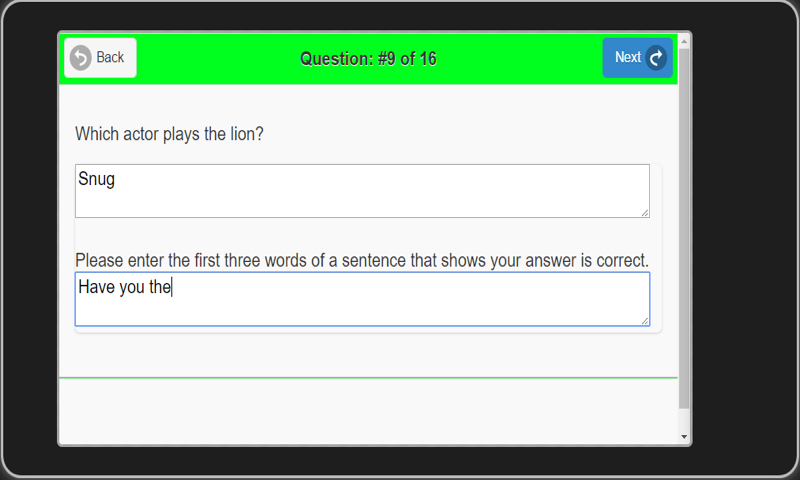This screenshot has width=800, height=480.
Task: Click the blank area below the green divider
Action: pos(368,410)
